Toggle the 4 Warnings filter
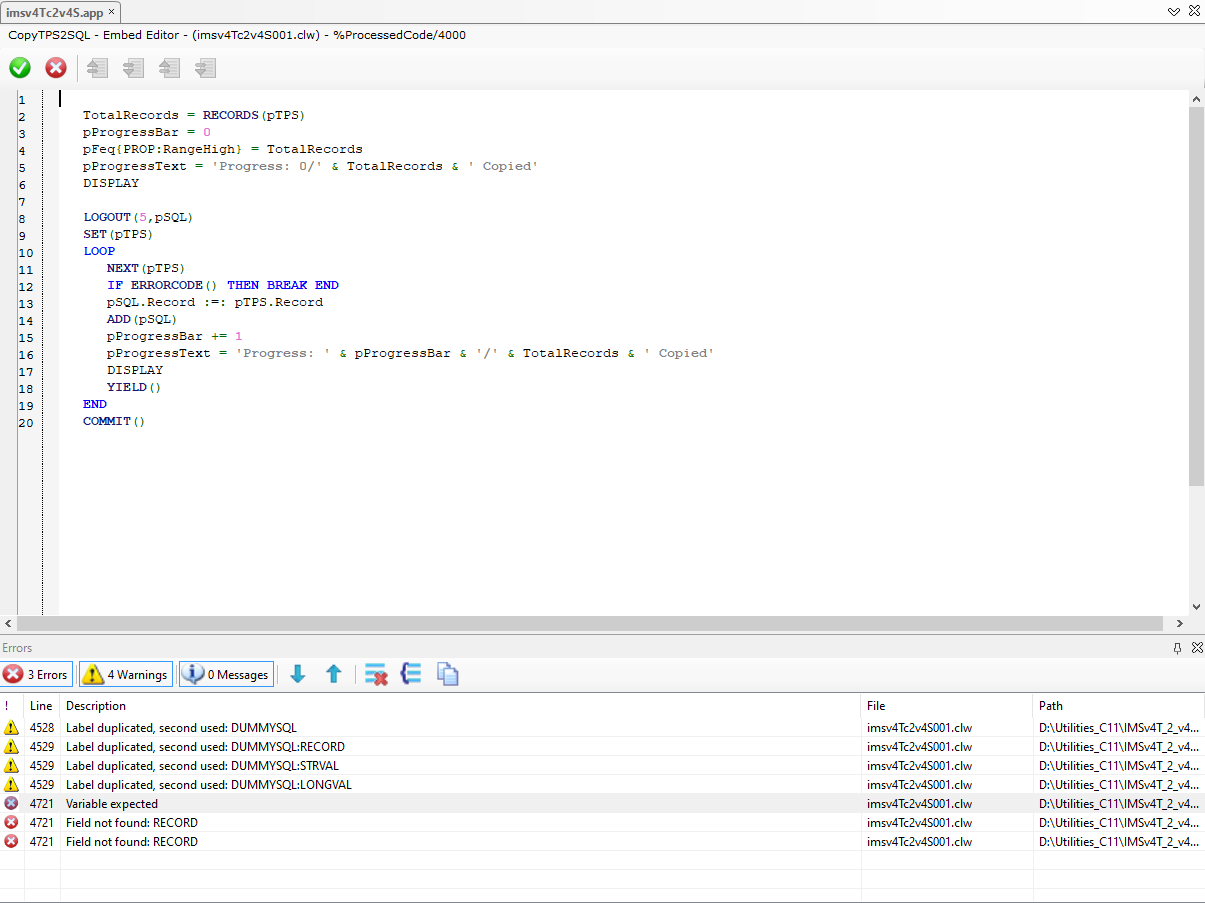The height and width of the screenshot is (903, 1205). [x=125, y=675]
